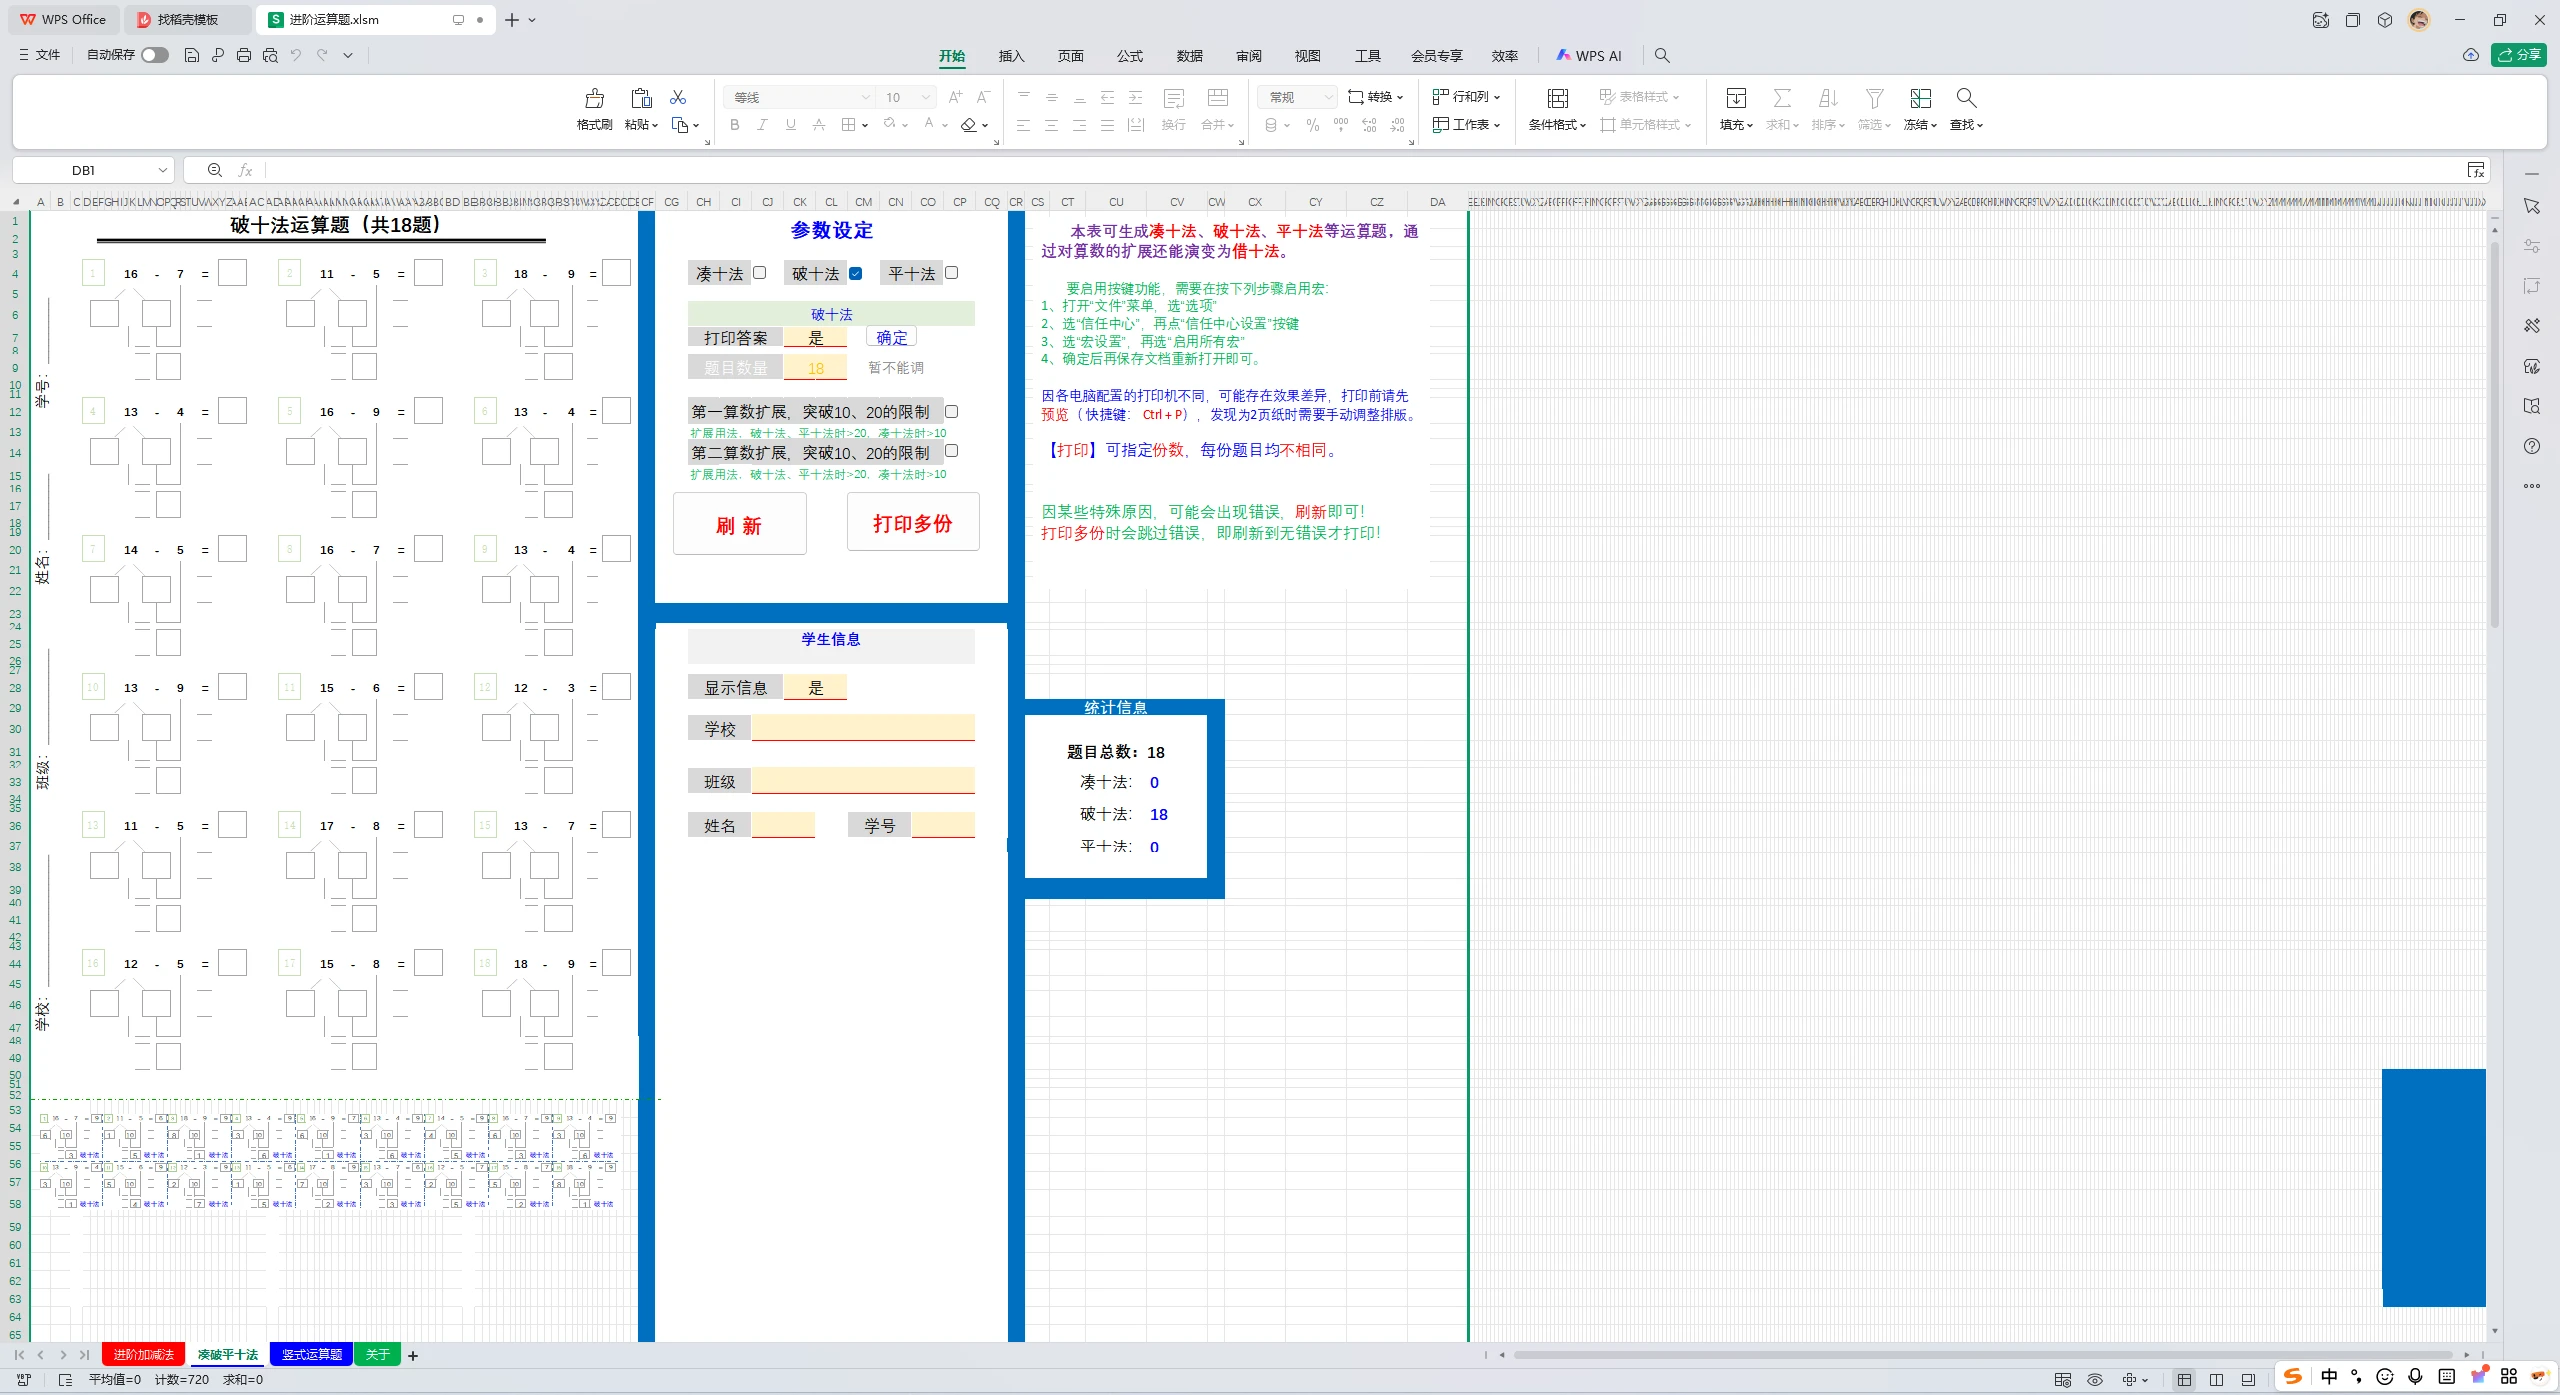Click the Freeze panes (冻结) icon
Screen dimensions: 2560x1395
1920,98
